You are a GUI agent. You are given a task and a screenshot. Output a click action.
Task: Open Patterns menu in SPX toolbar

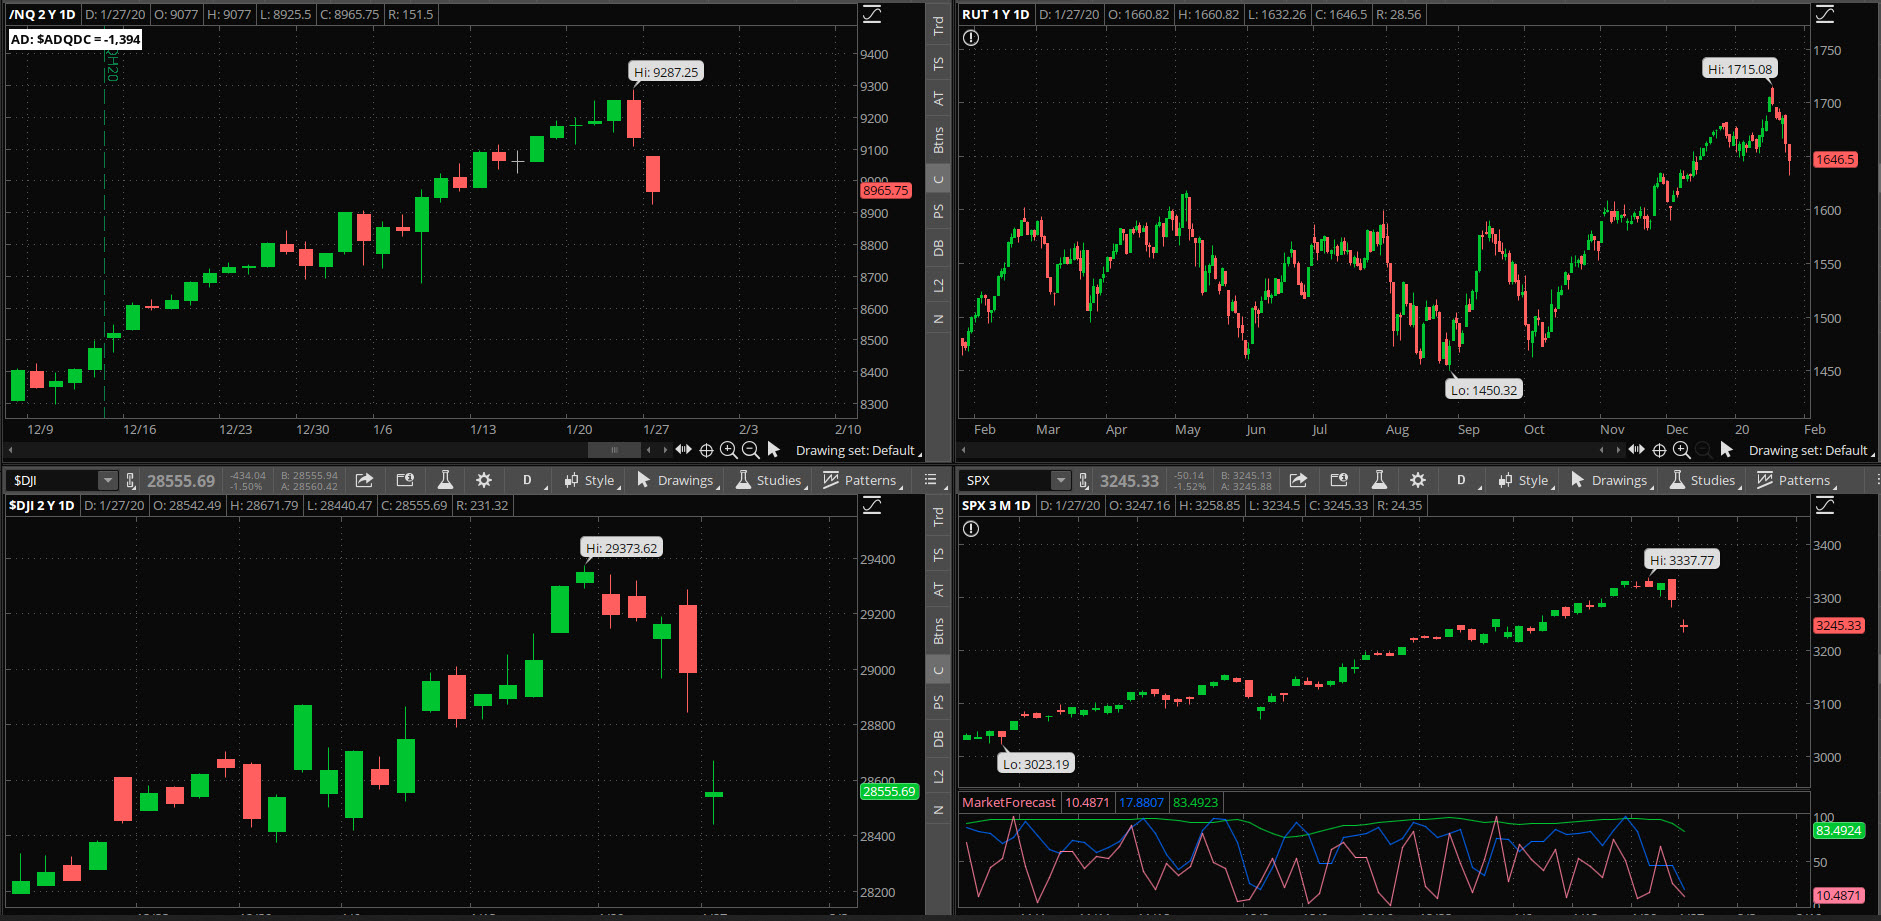[x=1796, y=480]
